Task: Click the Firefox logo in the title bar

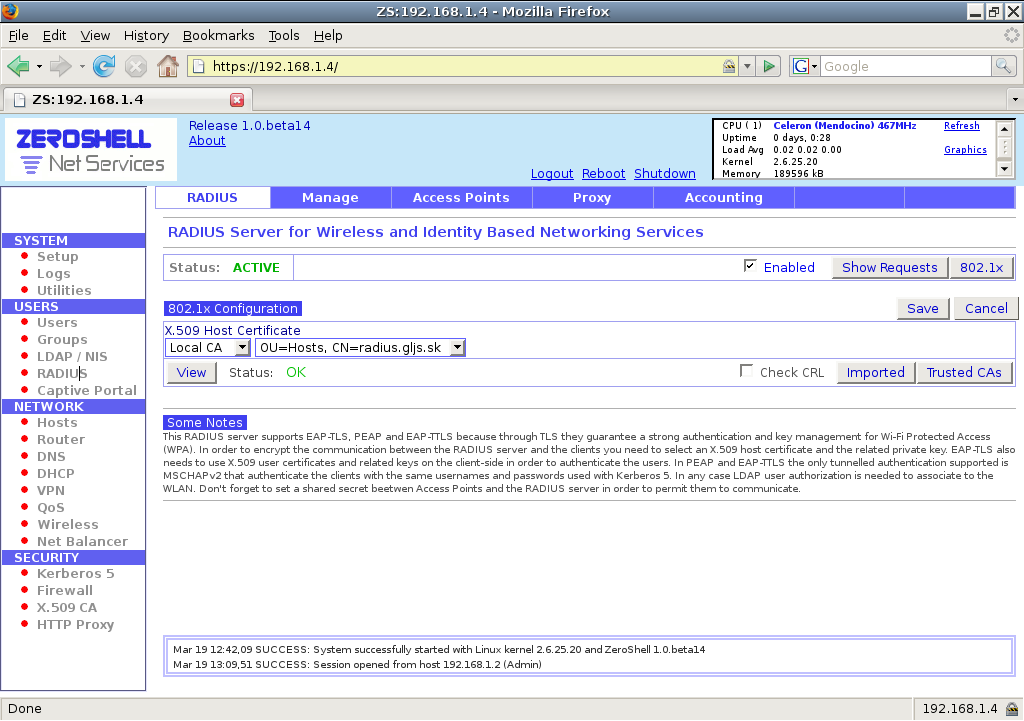Action: point(10,11)
